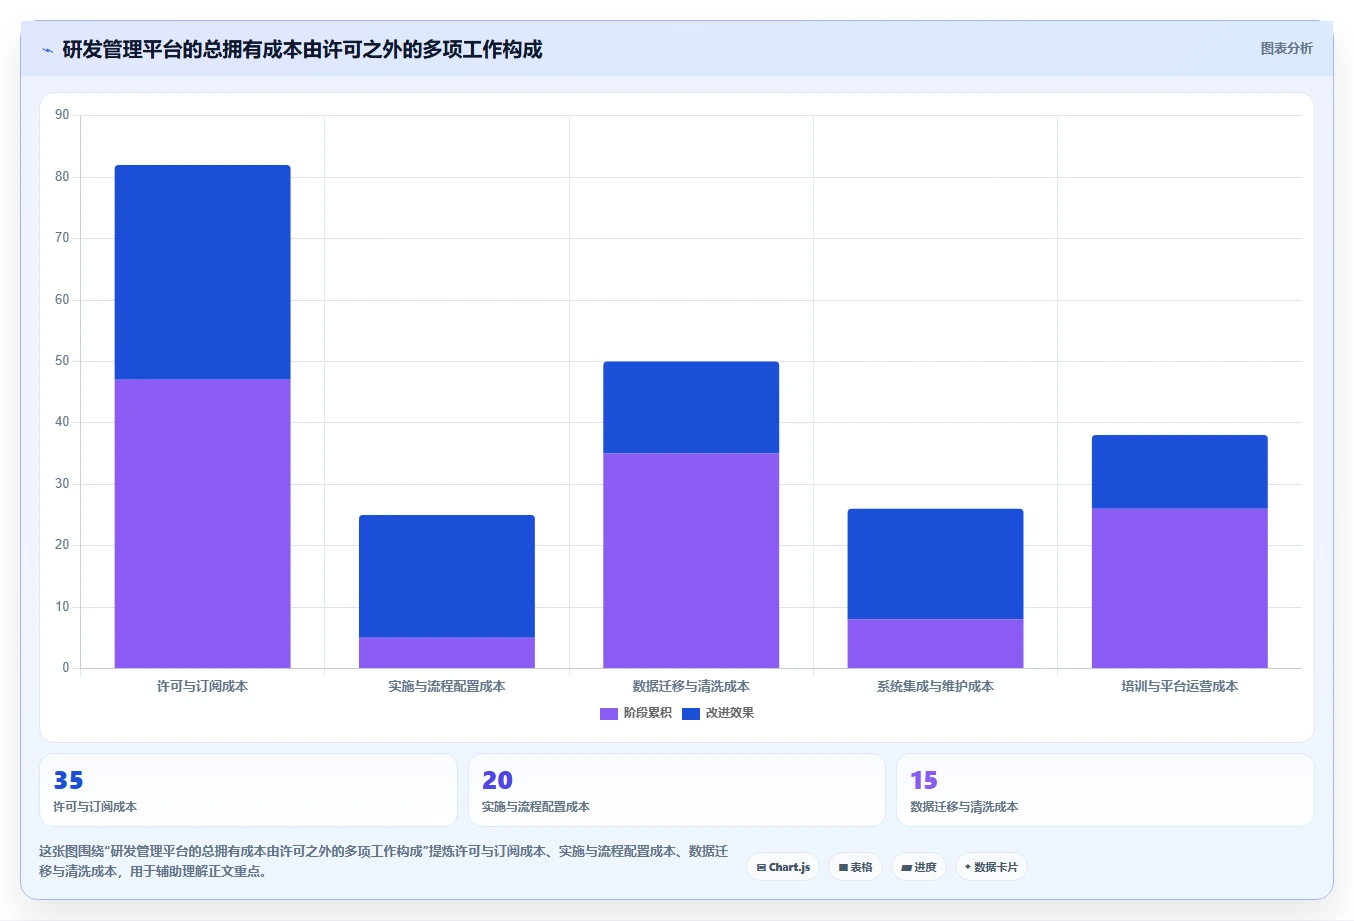Image resolution: width=1354 pixels, height=921 pixels.
Task: Open the data card showing 35
Action: tap(248, 790)
